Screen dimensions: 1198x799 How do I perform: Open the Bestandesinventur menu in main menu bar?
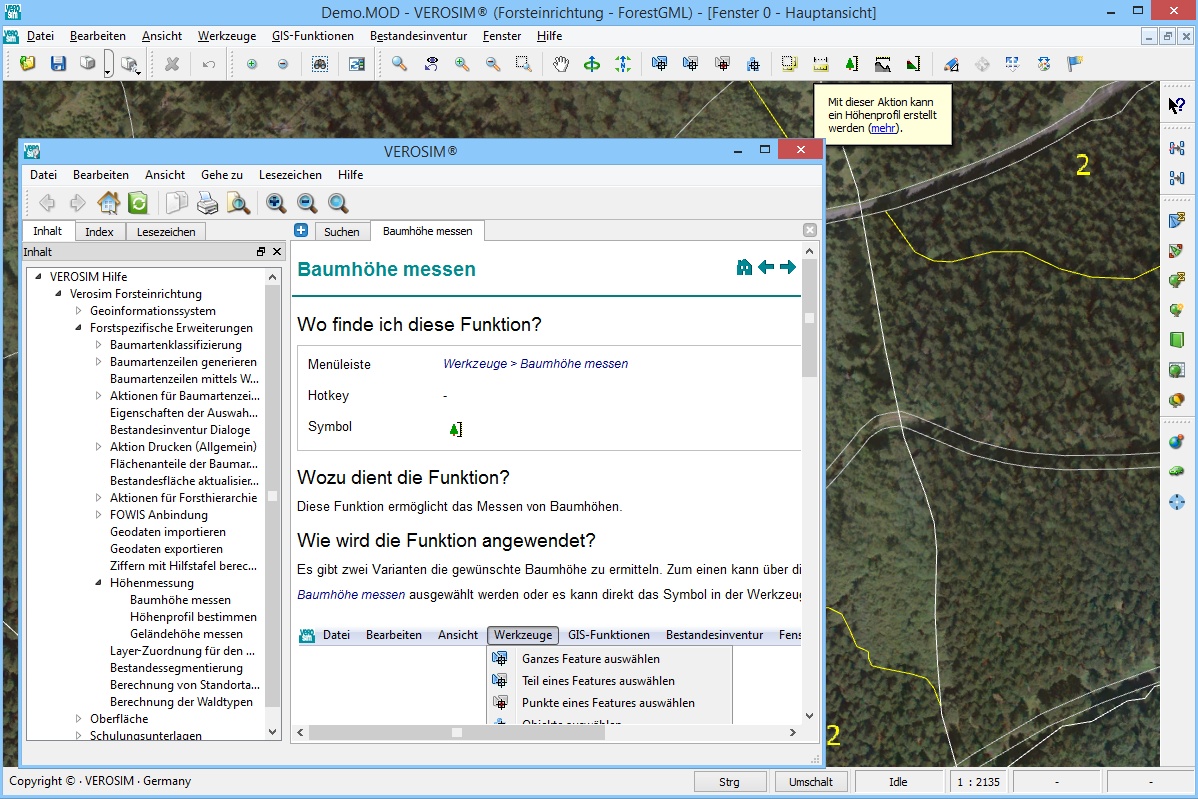[x=419, y=36]
